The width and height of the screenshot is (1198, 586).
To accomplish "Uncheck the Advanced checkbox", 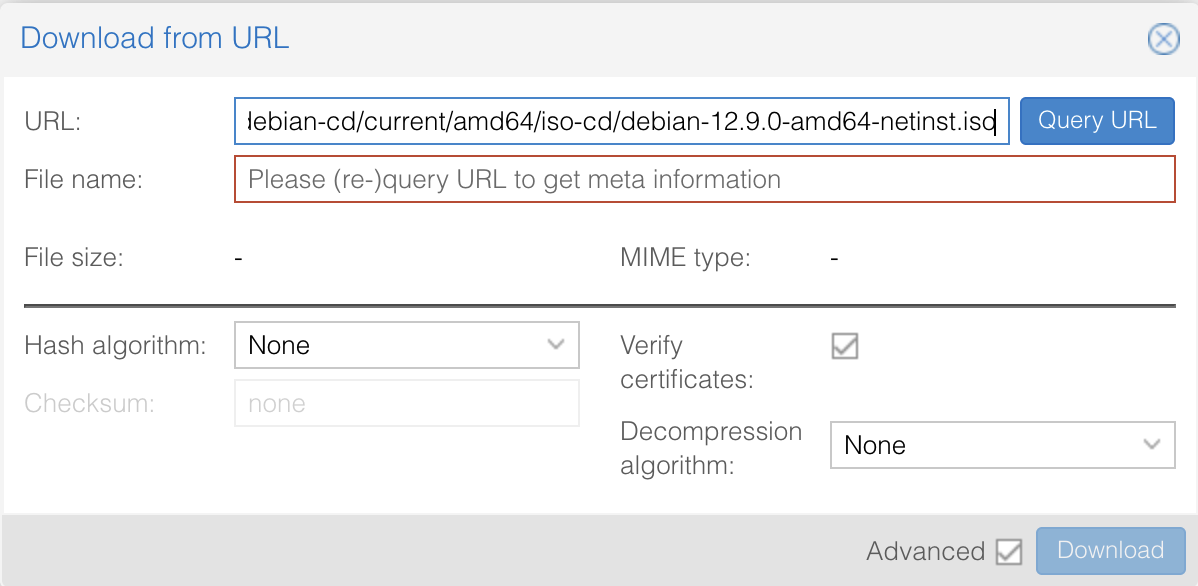I will click(1009, 551).
